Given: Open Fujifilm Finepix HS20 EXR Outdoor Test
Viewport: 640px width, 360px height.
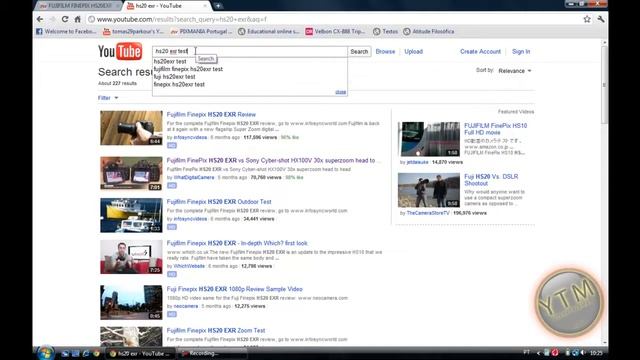Looking at the screenshot, I should point(219,202).
